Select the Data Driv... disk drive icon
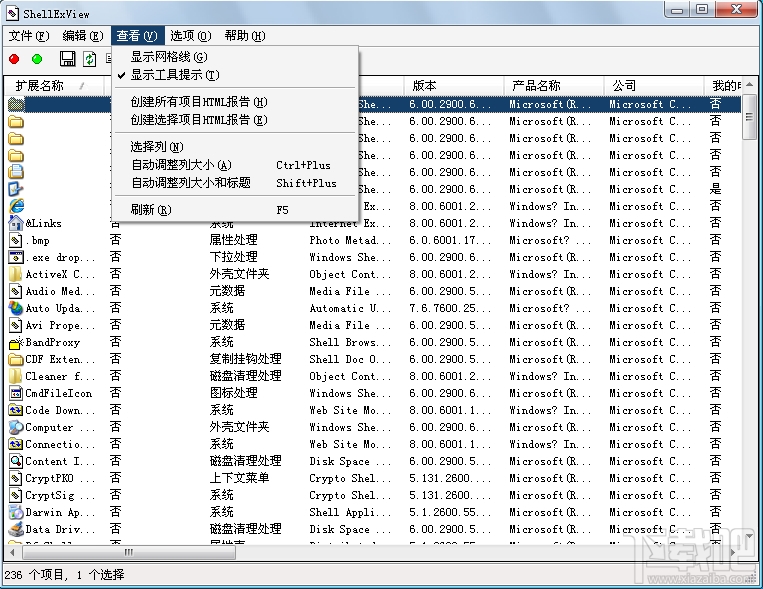The image size is (763, 589). 16,529
